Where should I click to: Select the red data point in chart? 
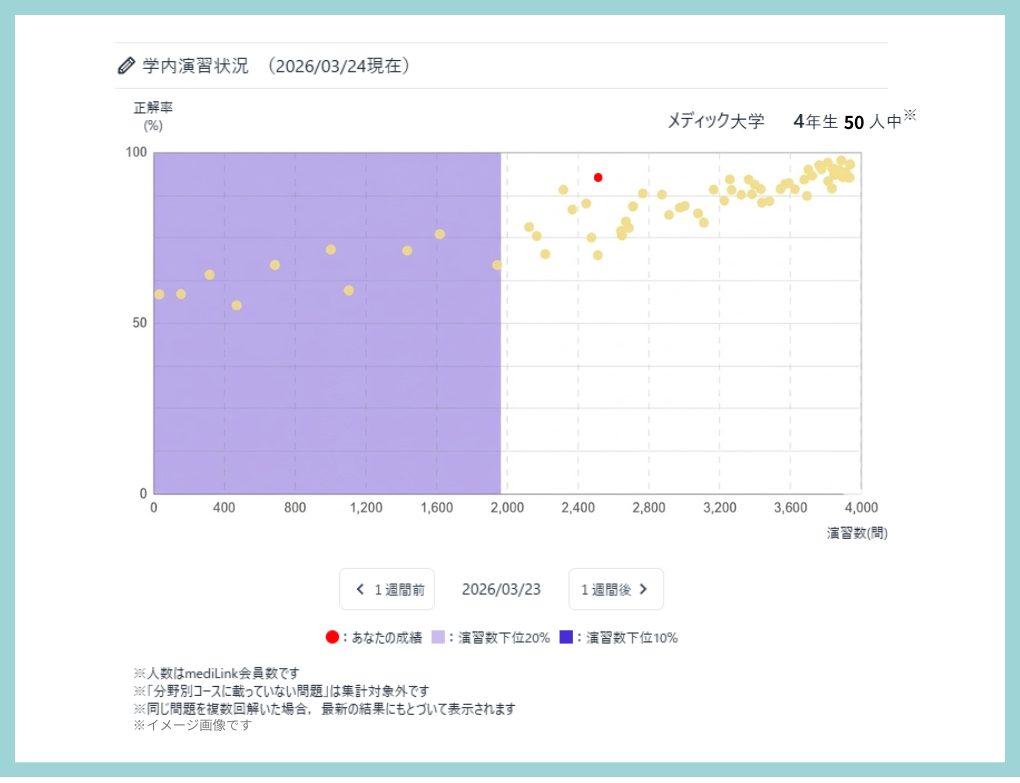598,177
